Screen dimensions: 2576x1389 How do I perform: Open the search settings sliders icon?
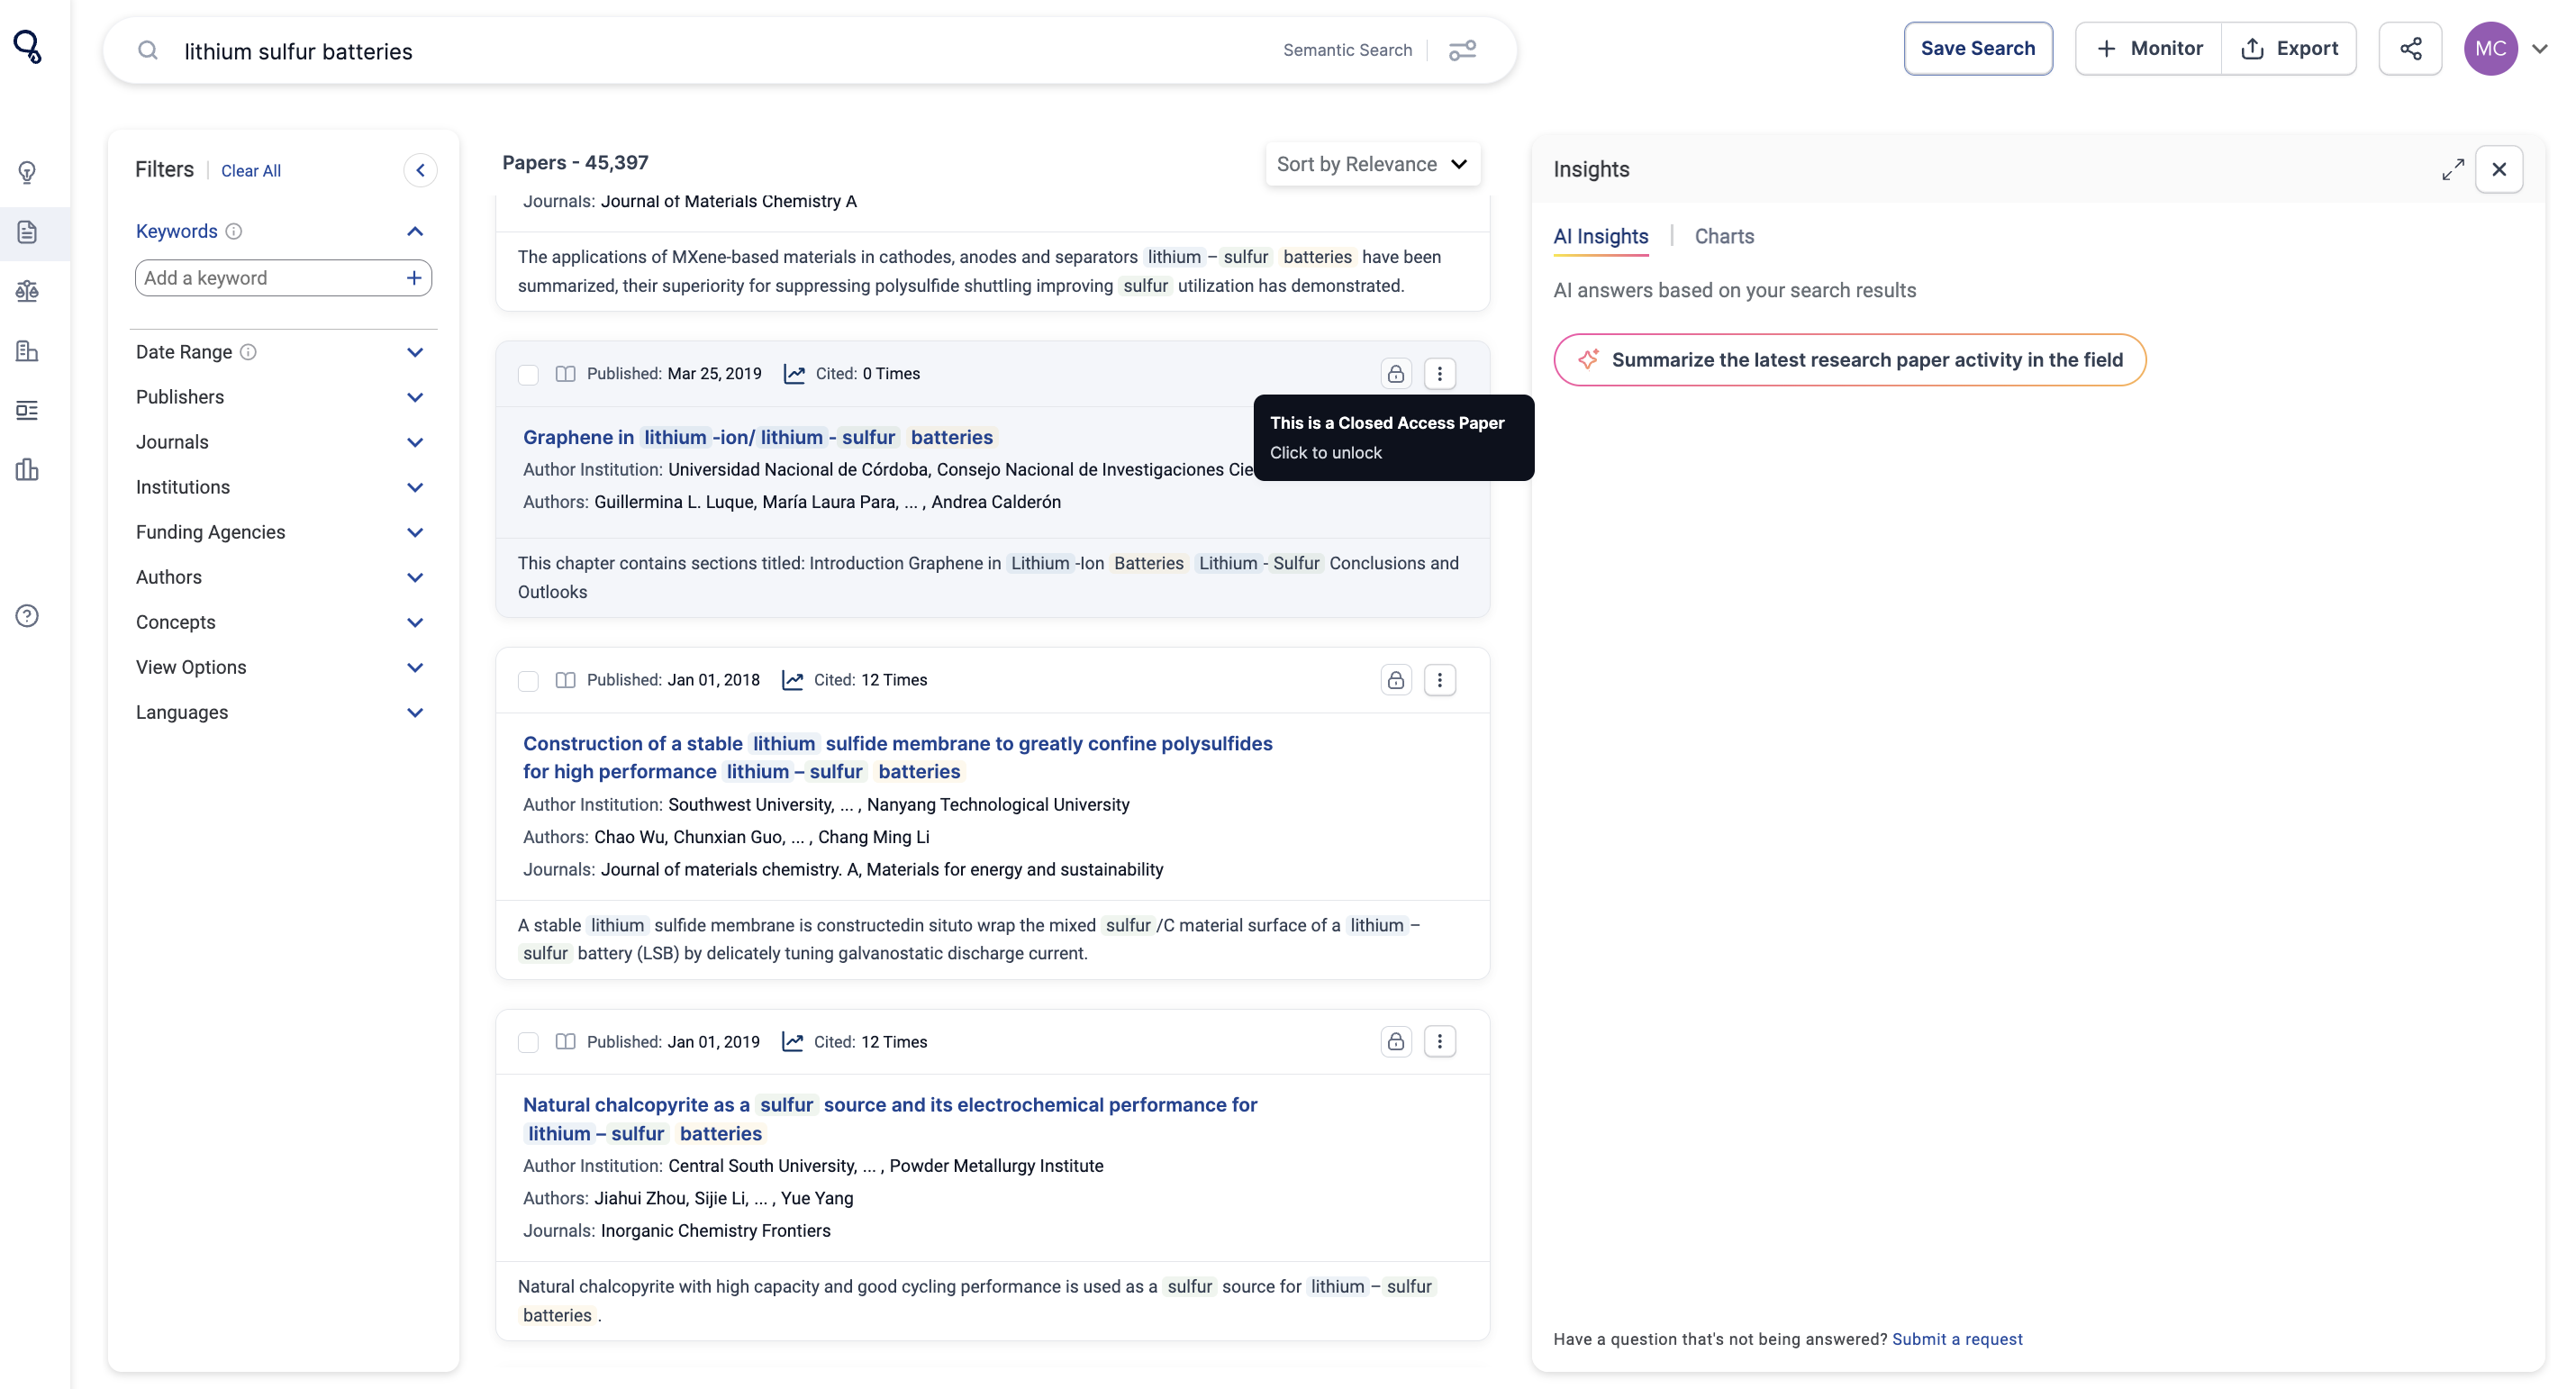(x=1463, y=50)
